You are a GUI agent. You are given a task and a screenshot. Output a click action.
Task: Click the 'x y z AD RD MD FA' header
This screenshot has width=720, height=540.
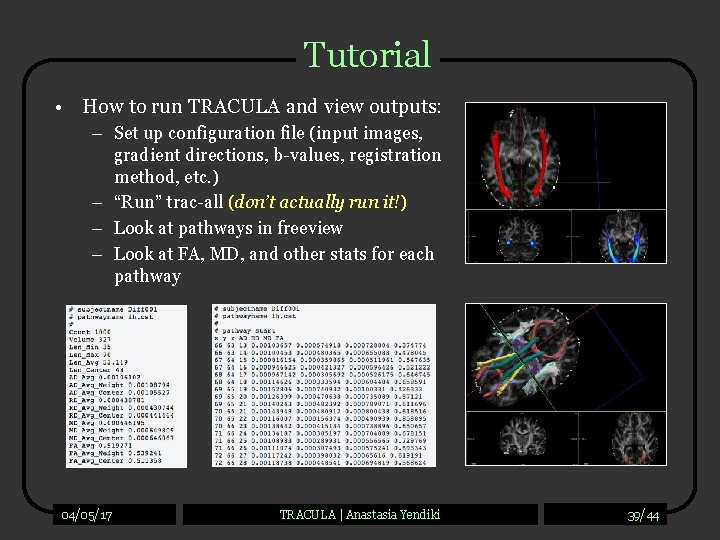(x=249, y=338)
